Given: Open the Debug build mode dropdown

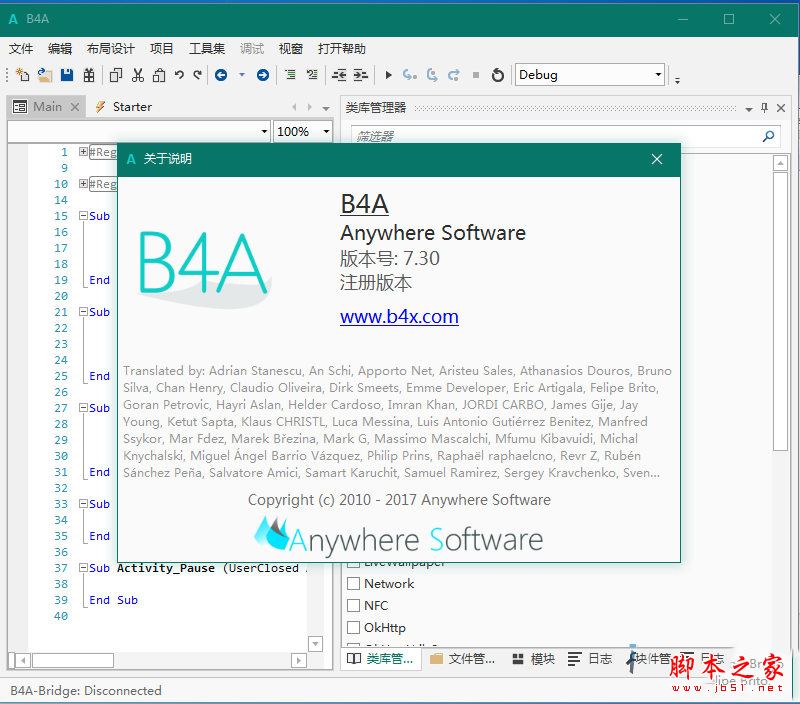Looking at the screenshot, I should (x=658, y=75).
